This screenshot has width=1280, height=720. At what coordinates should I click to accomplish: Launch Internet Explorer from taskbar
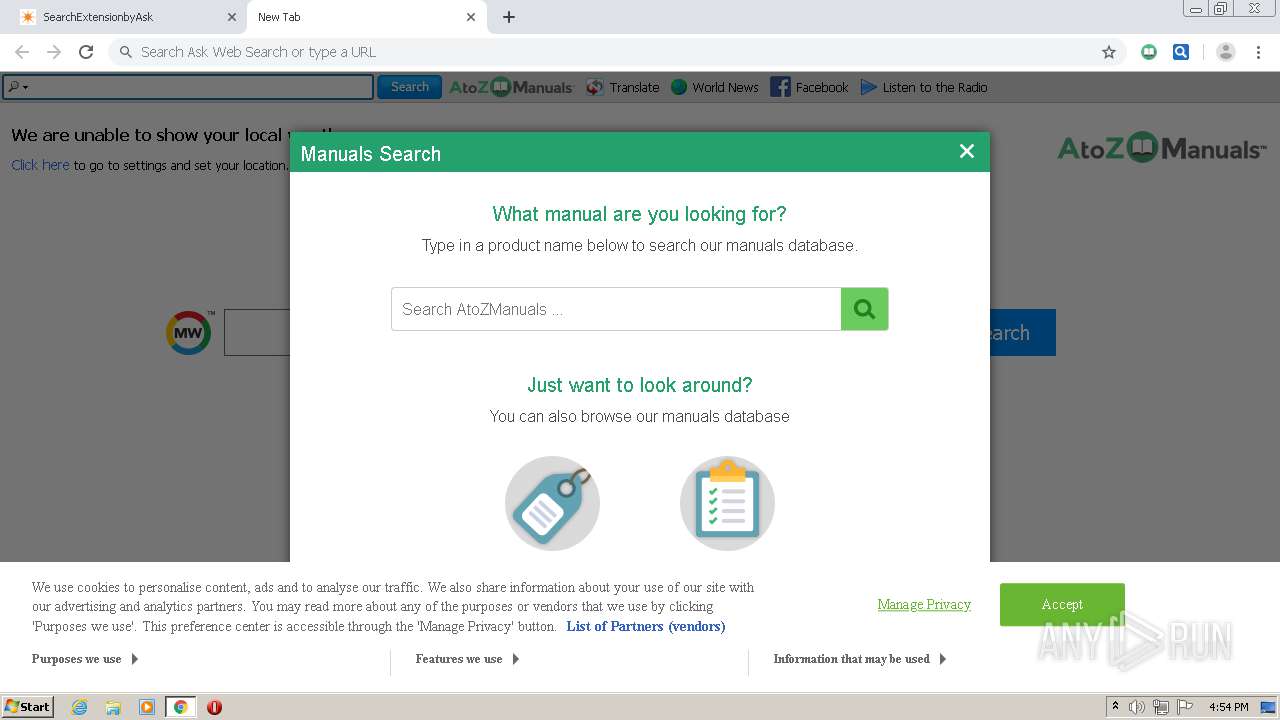click(79, 707)
